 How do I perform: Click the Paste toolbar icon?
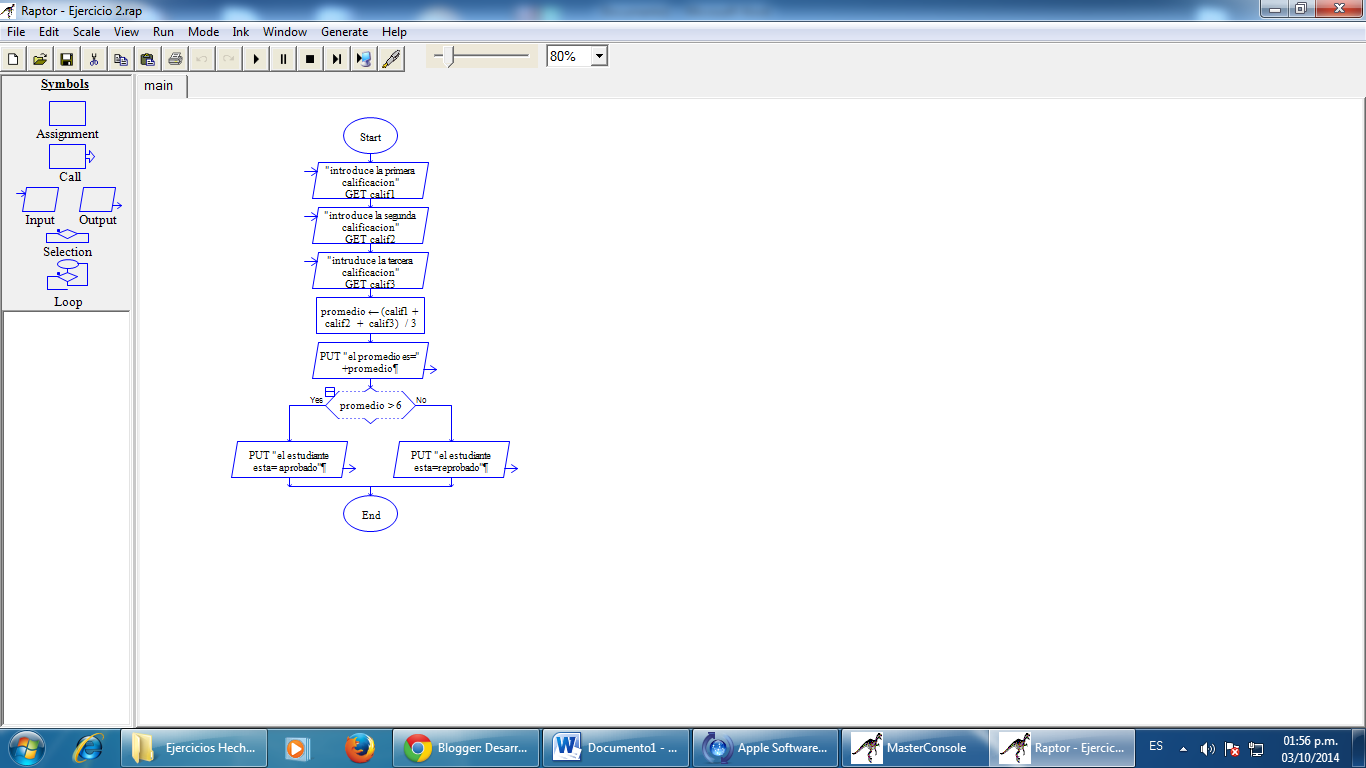point(147,58)
